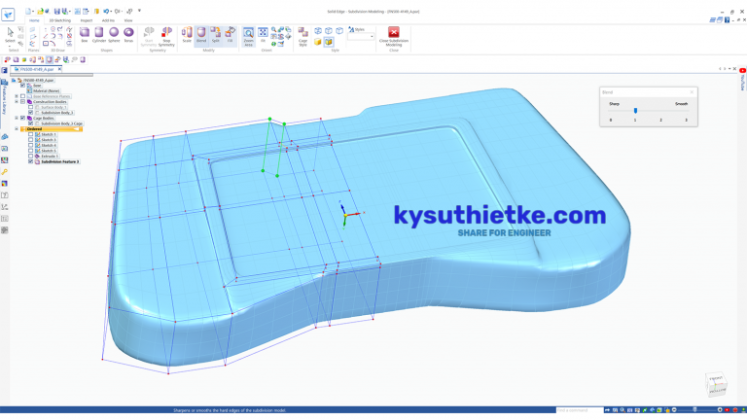The image size is (747, 420).
Task: Activate the Fill modify tool
Action: click(x=230, y=35)
